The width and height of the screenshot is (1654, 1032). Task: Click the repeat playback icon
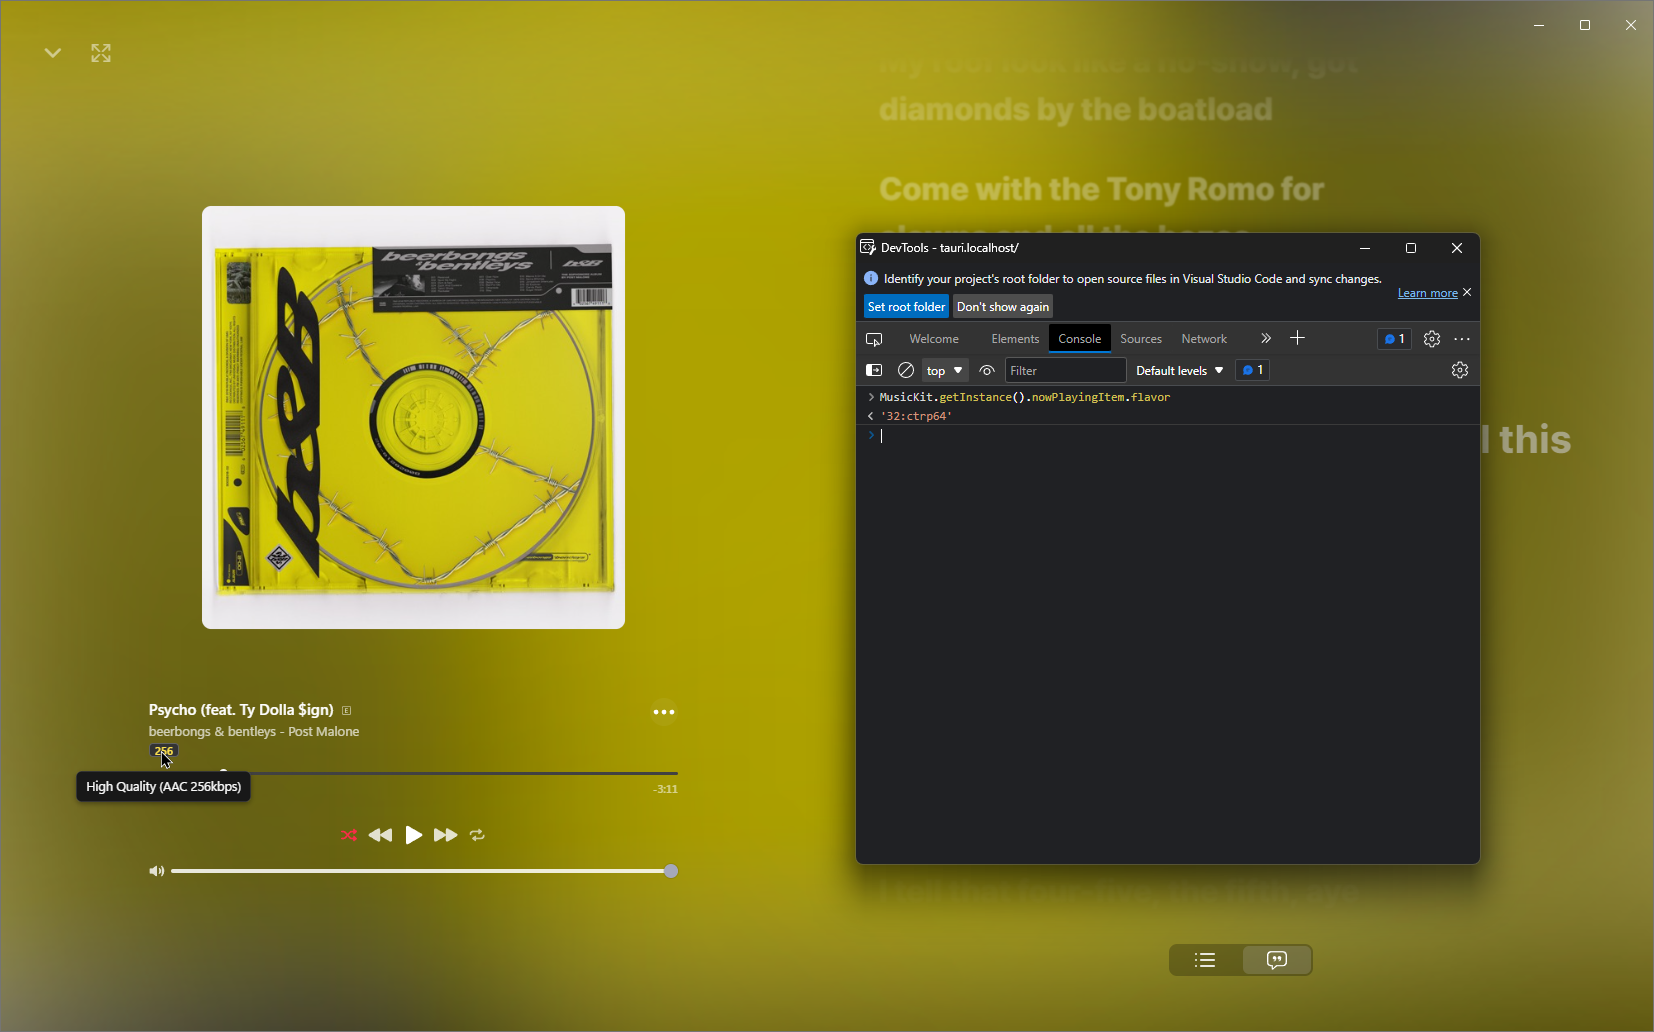point(477,835)
